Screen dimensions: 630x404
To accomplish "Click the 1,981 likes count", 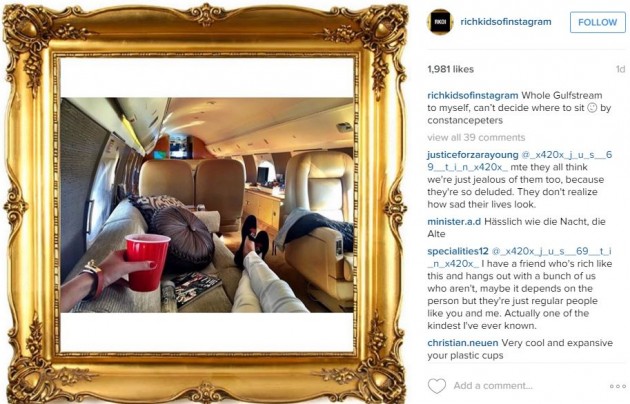I will (450, 69).
